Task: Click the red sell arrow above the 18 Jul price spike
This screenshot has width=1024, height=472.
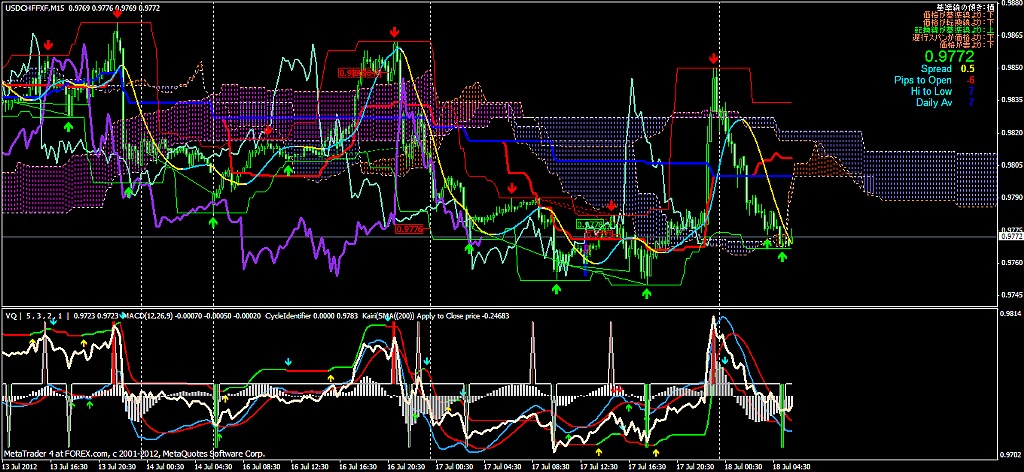Action: pyautogui.click(x=713, y=59)
